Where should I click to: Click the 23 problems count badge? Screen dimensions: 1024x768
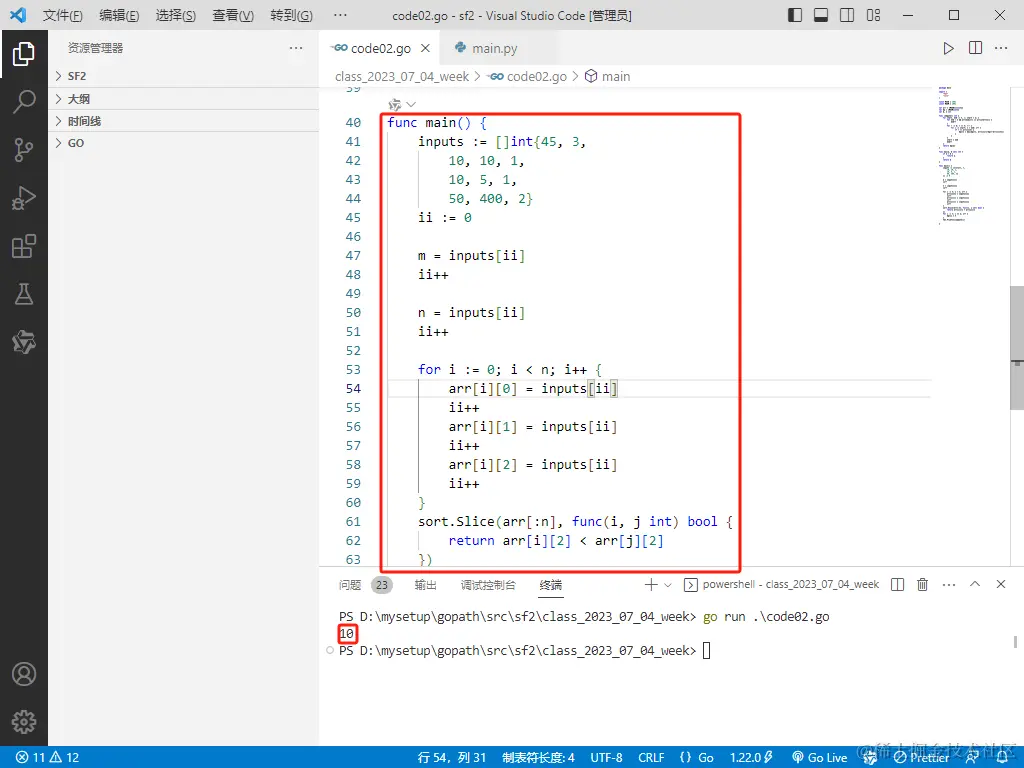click(x=382, y=584)
